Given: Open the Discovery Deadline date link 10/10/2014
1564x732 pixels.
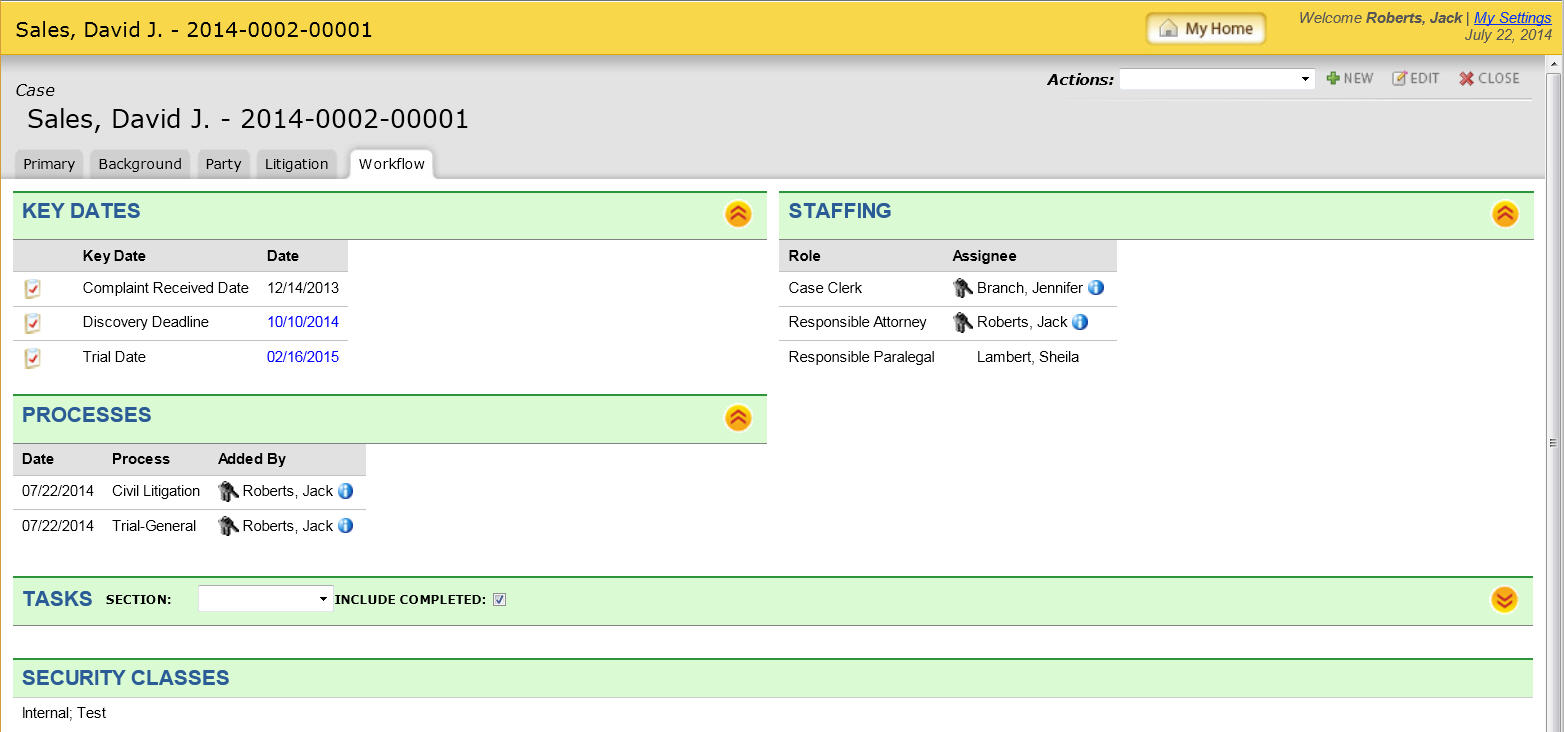Looking at the screenshot, I should click(x=303, y=322).
